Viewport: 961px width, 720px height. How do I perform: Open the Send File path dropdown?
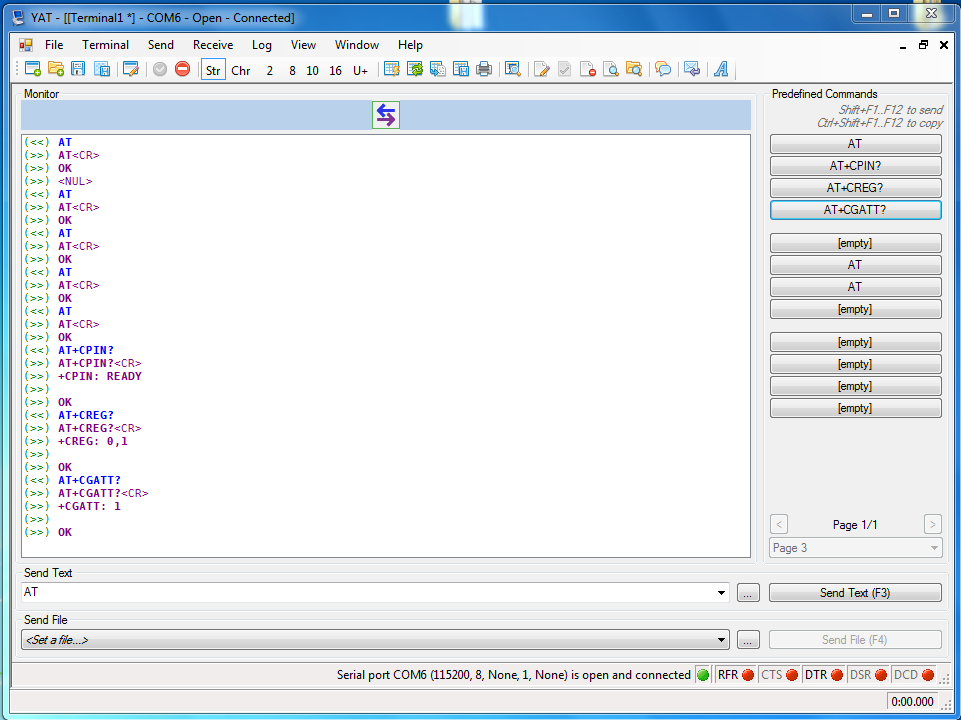[722, 640]
